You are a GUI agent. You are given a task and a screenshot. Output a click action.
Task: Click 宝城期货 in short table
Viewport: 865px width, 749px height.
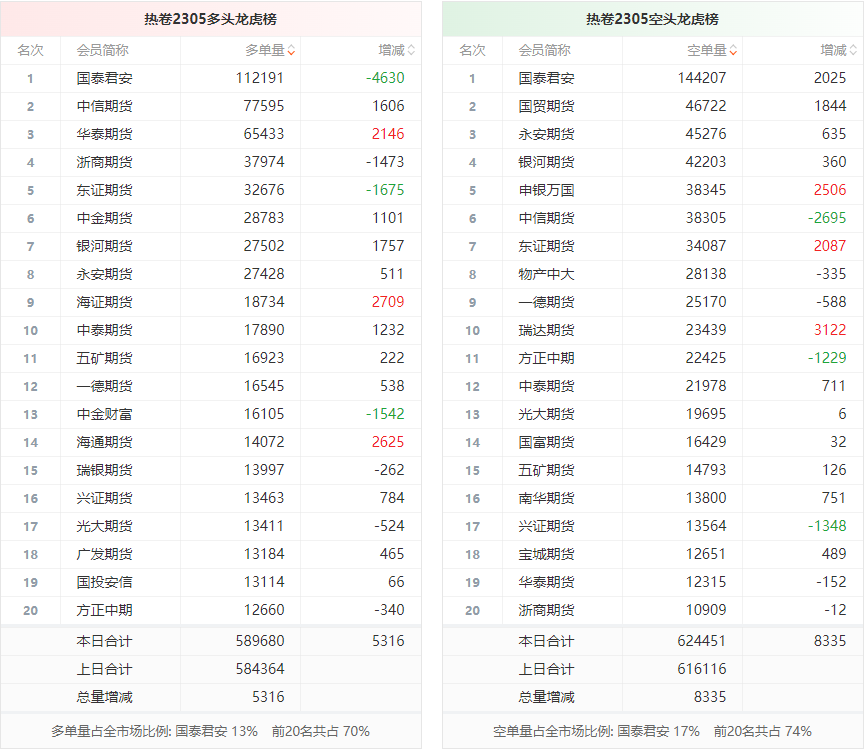[546, 554]
